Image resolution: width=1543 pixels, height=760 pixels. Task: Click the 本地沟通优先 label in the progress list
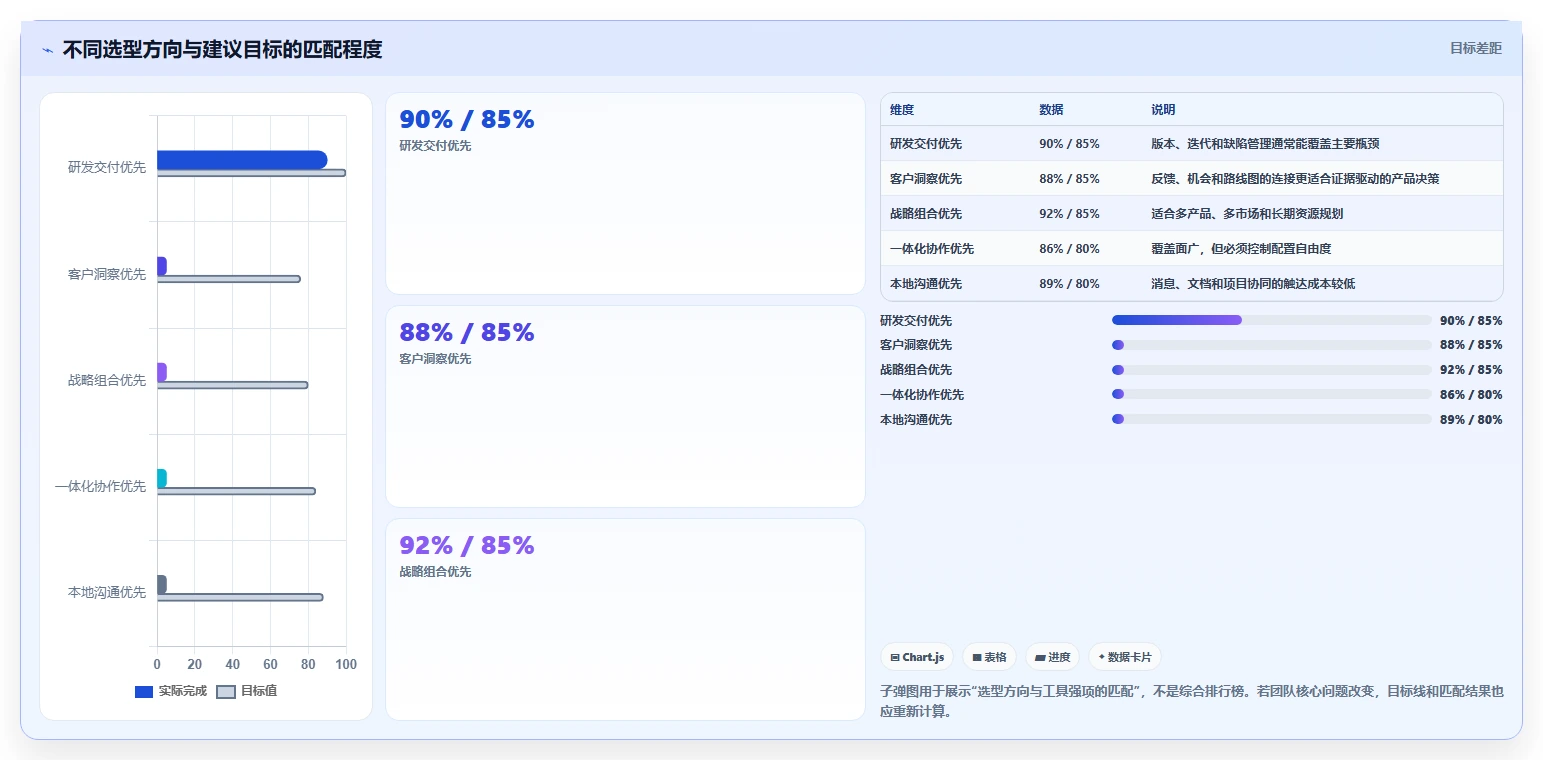(x=916, y=420)
